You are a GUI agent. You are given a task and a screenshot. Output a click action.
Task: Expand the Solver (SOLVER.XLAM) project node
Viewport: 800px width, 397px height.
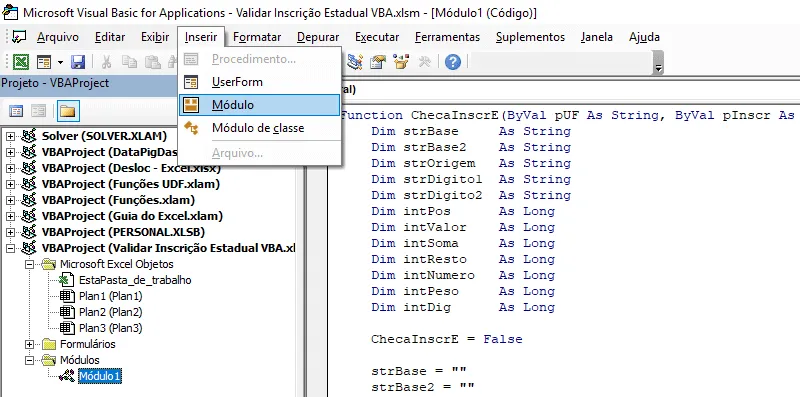pos(11,136)
